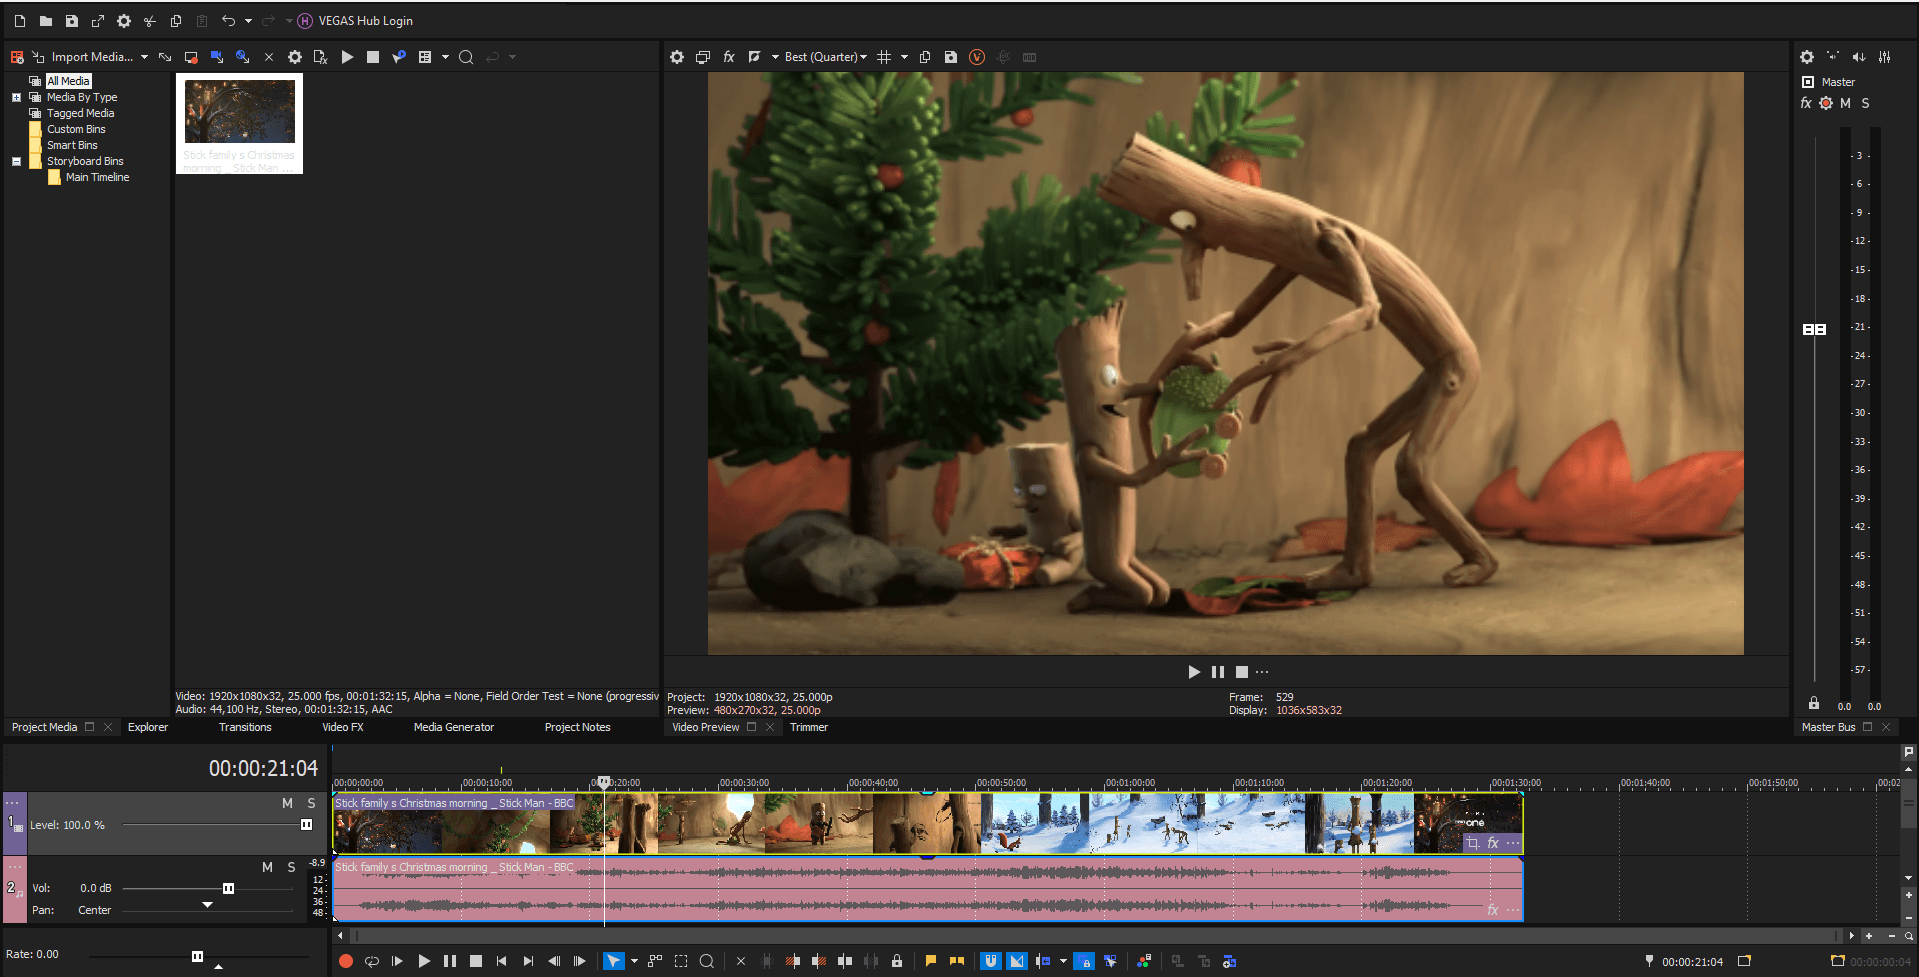Viewport: 1919px width, 977px height.
Task: Copy selection using the main toolbar copy icon
Action: (x=176, y=21)
